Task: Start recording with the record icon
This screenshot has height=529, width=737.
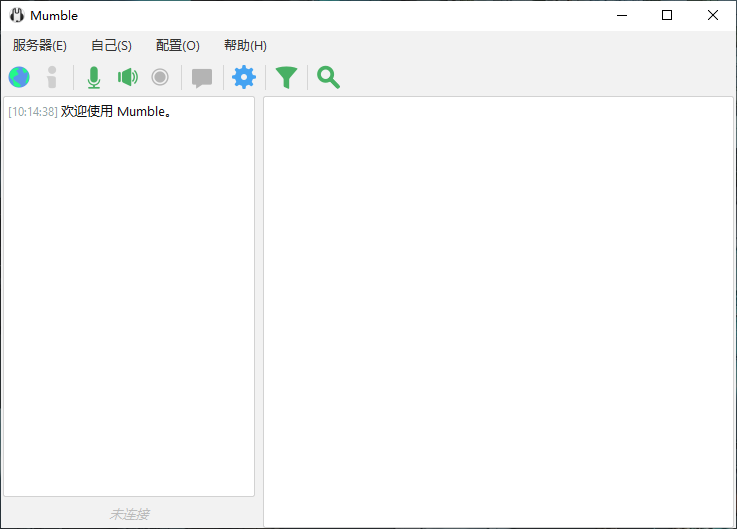Action: click(x=160, y=77)
